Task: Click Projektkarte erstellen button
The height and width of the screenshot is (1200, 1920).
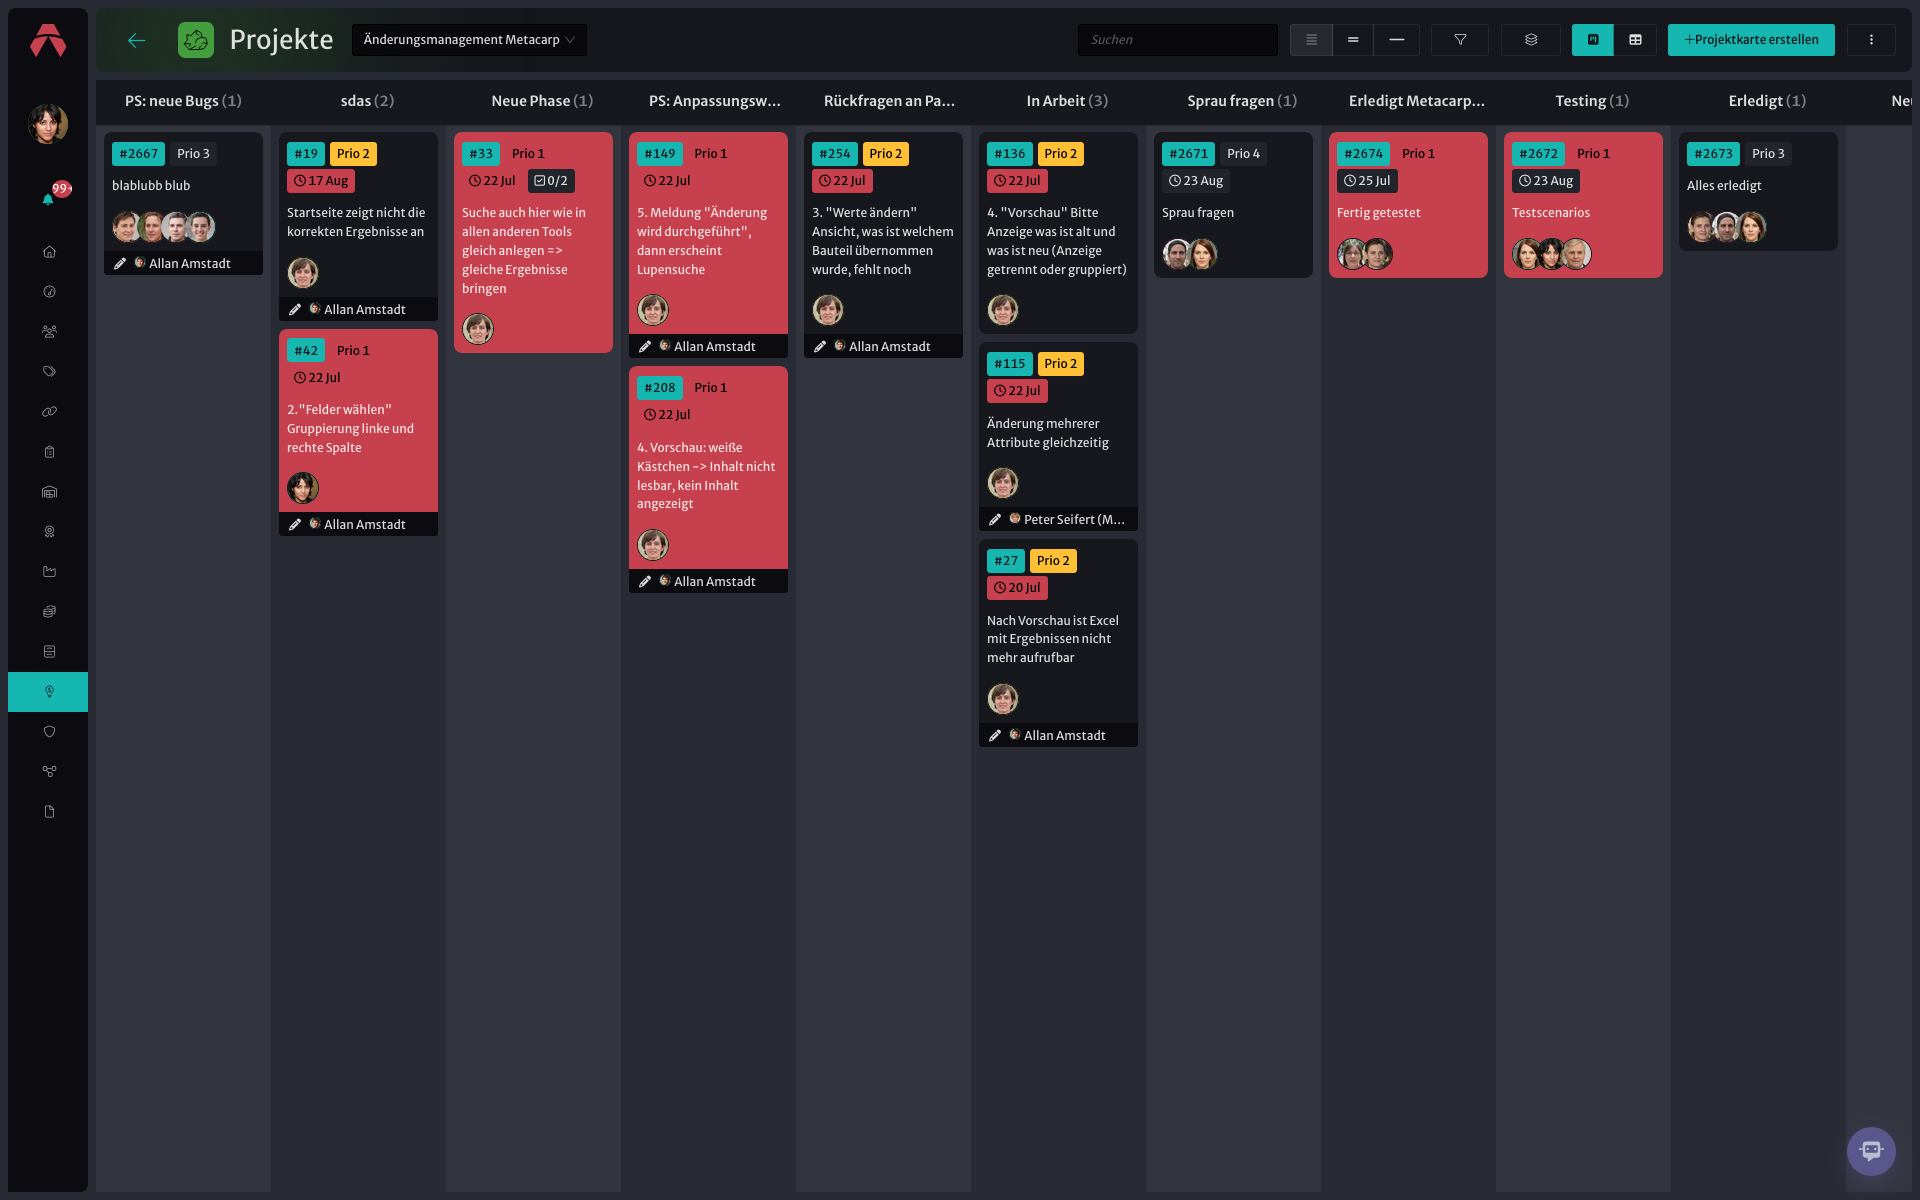Action: coord(1751,40)
